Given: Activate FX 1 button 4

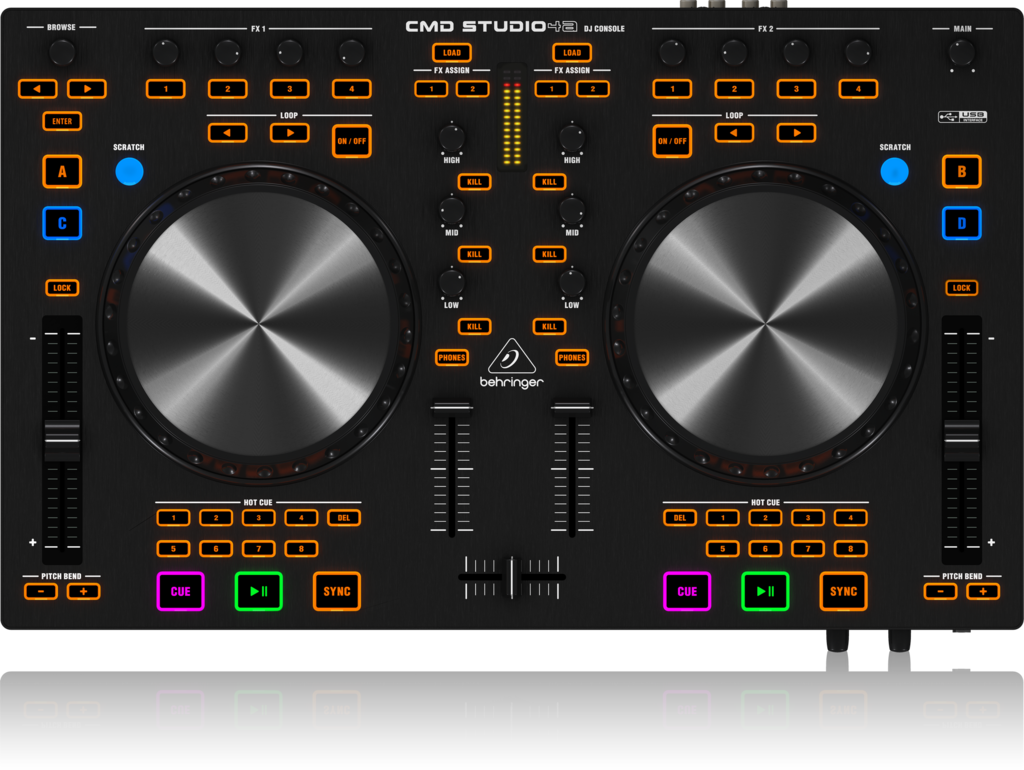Looking at the screenshot, I should [x=351, y=89].
